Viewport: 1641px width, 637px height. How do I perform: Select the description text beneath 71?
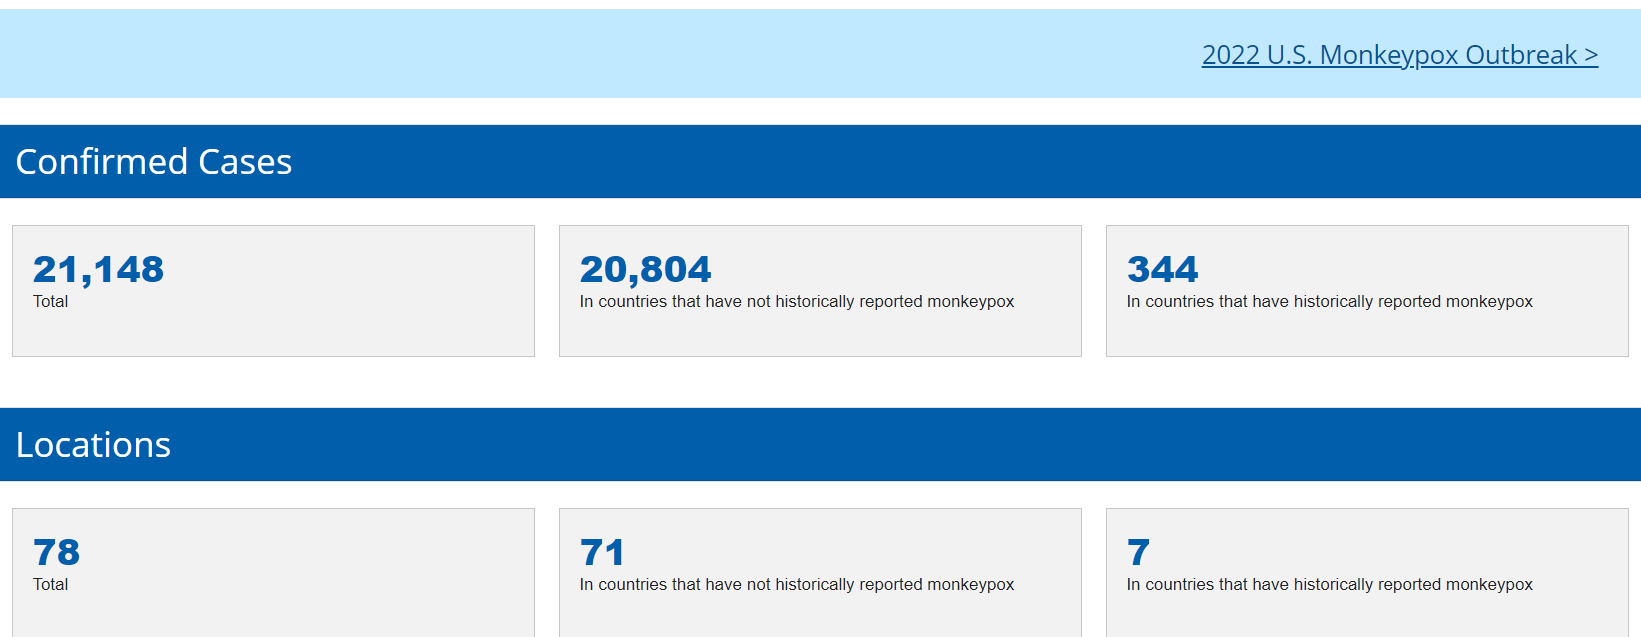pos(796,585)
